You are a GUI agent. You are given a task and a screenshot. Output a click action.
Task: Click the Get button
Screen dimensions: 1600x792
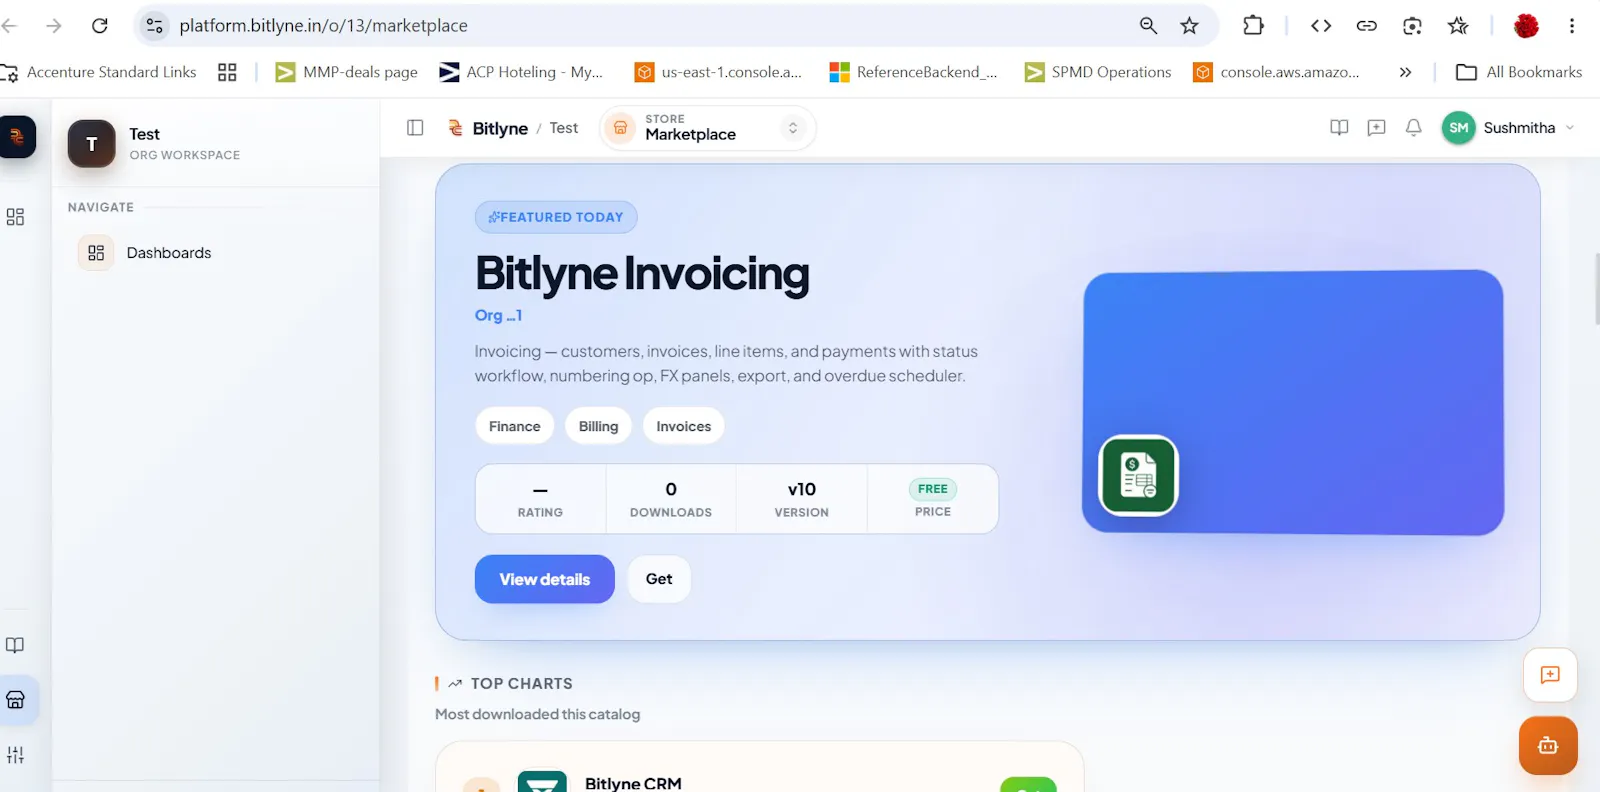pos(659,579)
